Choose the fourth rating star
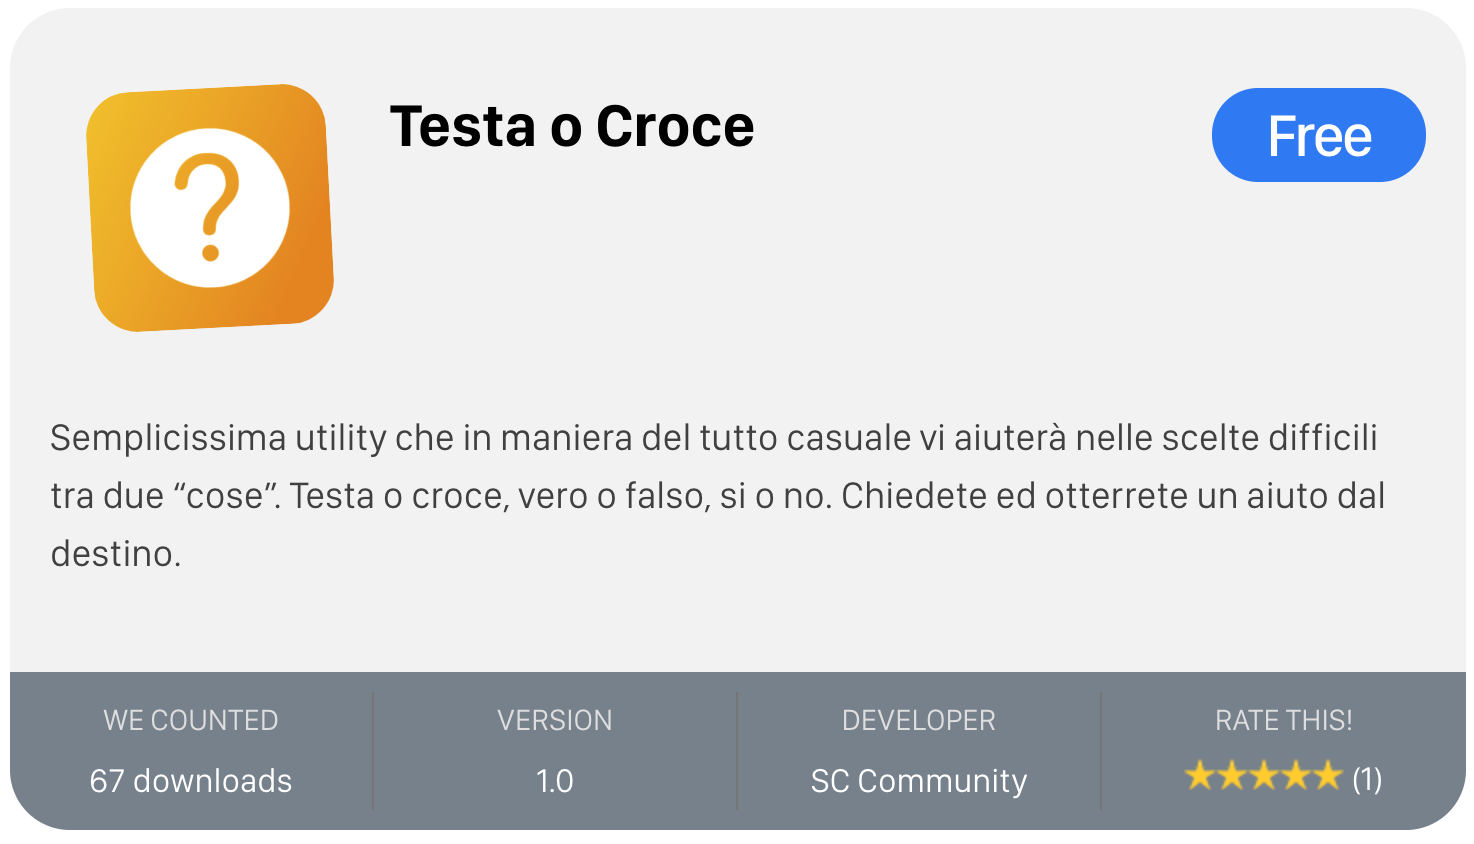Screen dimensions: 1474x844 pyautogui.click(x=1295, y=776)
